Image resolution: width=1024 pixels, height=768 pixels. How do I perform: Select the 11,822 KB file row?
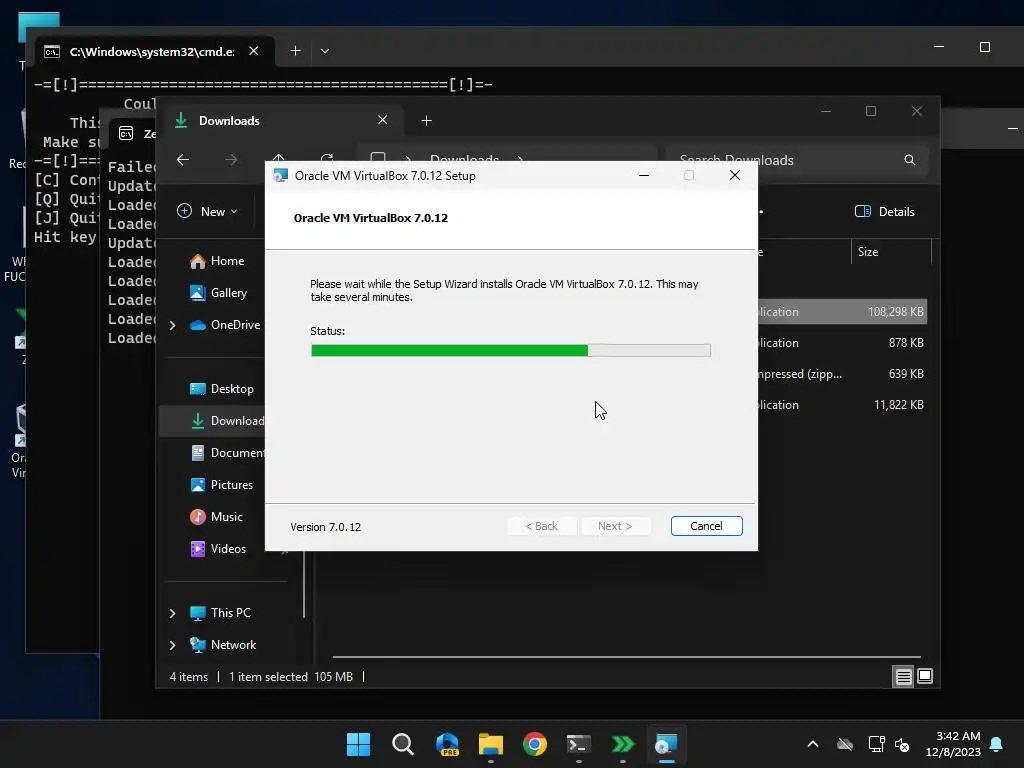[842, 405]
